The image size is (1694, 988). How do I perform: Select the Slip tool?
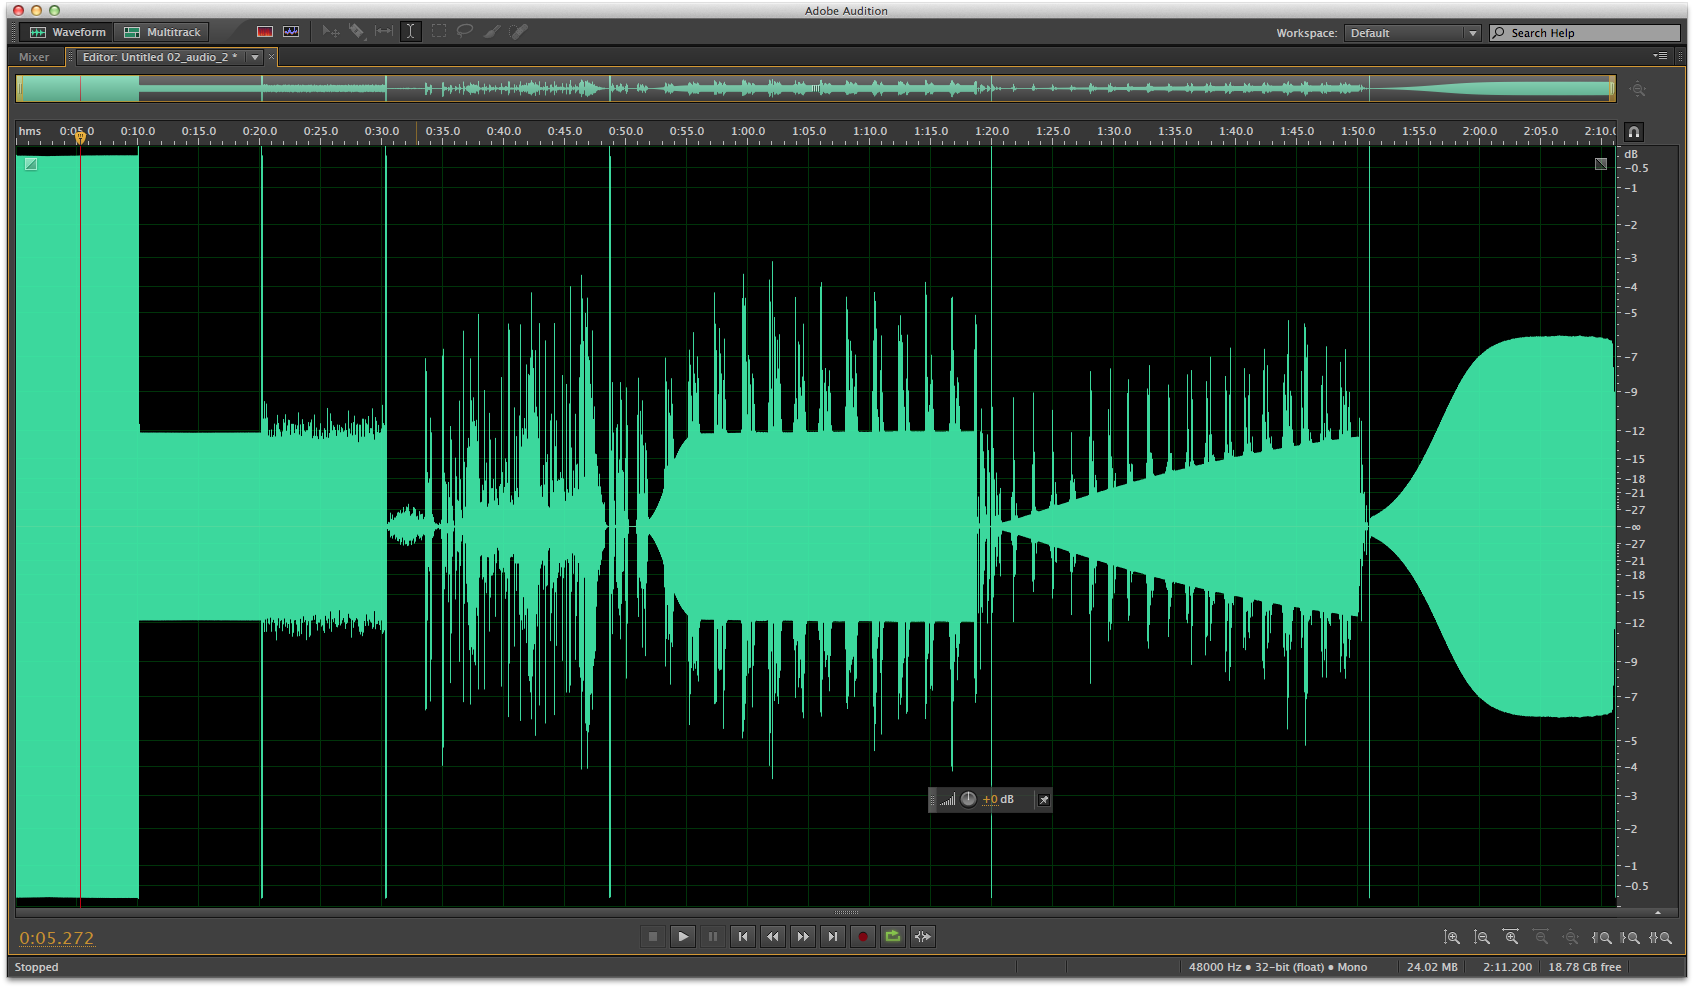coord(384,32)
